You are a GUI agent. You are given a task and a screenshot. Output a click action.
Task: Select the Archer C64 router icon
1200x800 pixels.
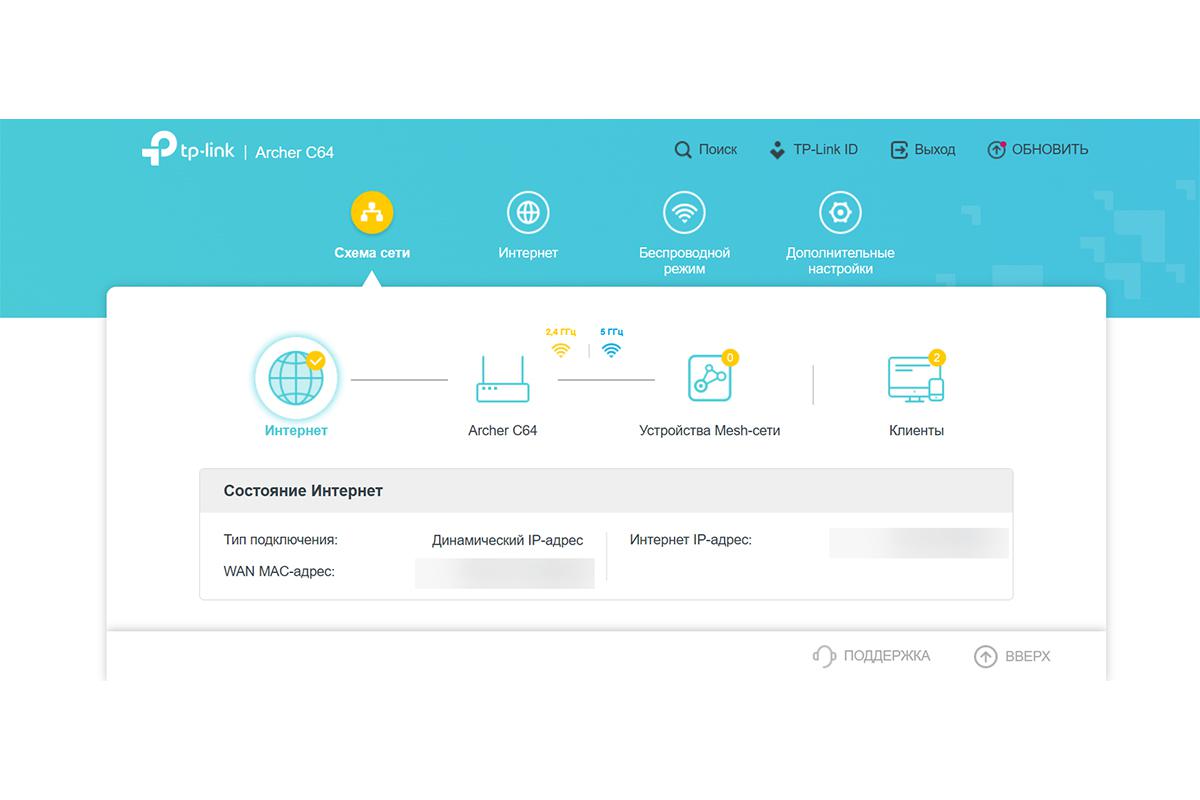tap(503, 379)
